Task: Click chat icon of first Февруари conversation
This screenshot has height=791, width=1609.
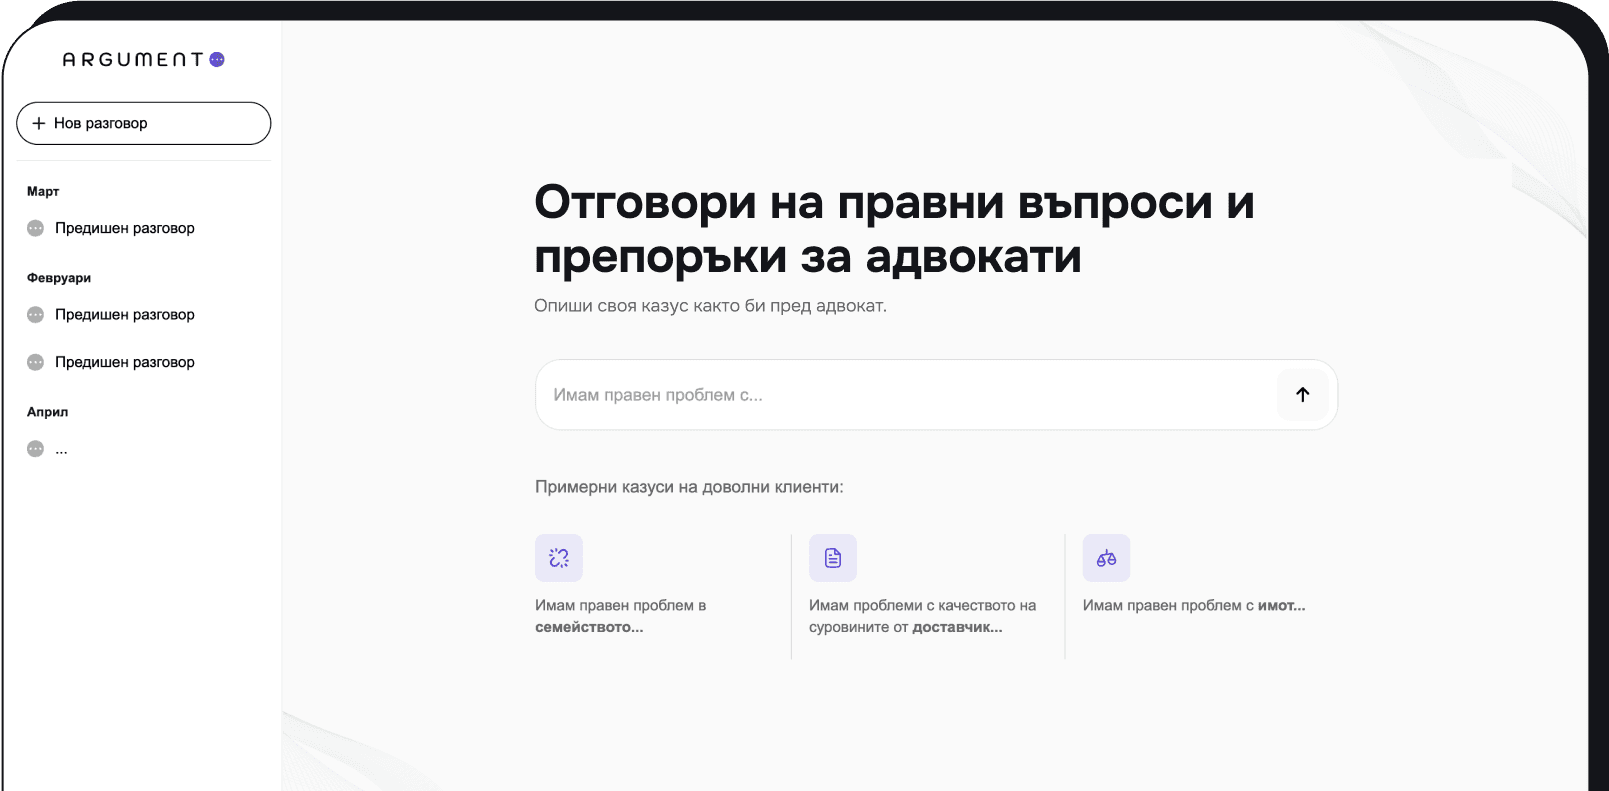Action: (36, 315)
